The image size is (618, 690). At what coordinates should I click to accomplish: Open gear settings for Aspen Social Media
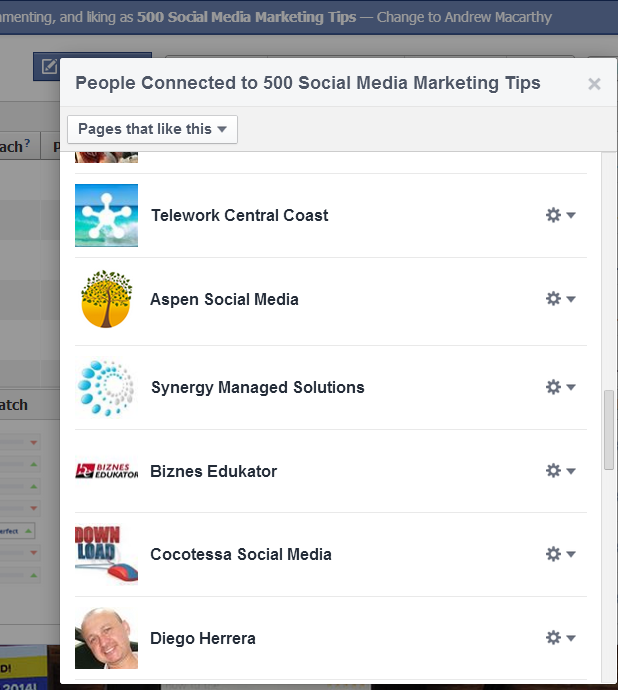560,299
